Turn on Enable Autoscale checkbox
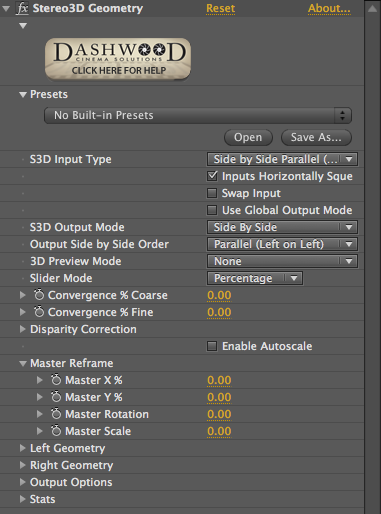381x514 pixels. (212, 346)
